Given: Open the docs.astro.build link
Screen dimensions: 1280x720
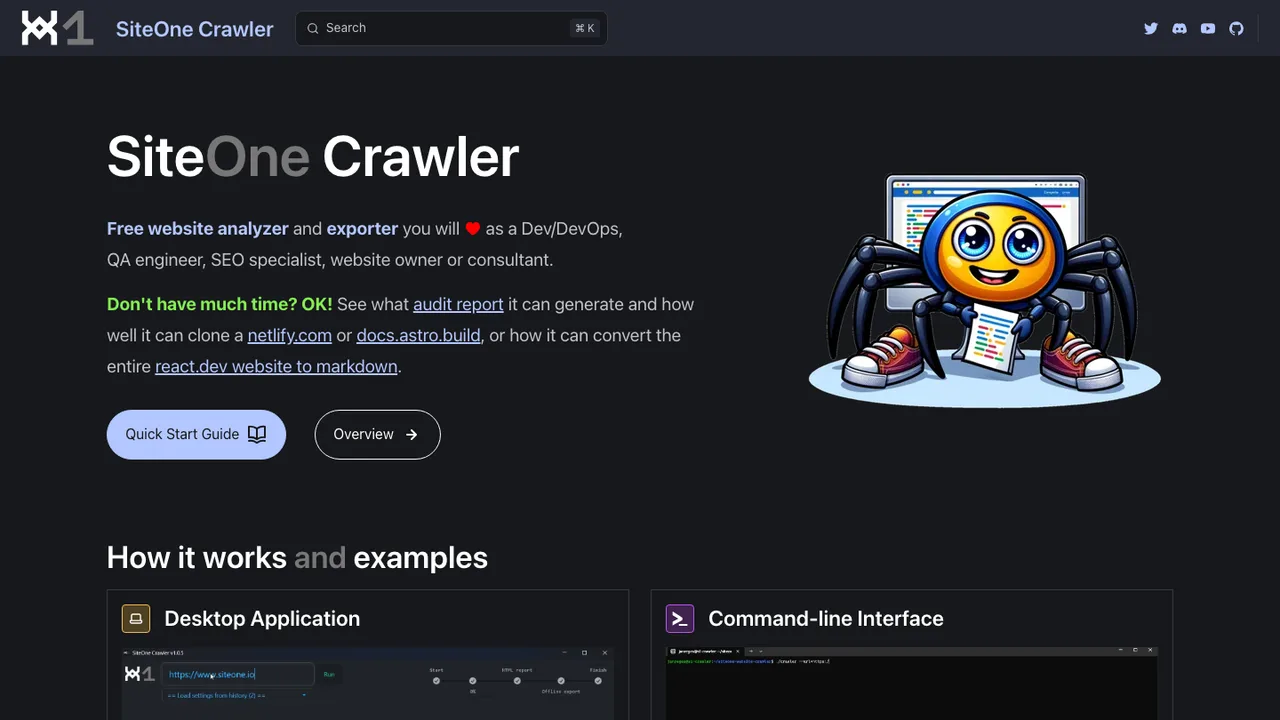Looking at the screenshot, I should click(x=418, y=335).
